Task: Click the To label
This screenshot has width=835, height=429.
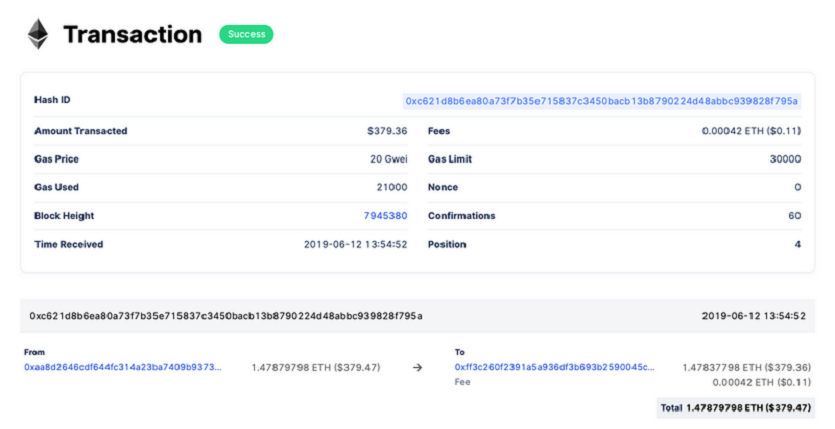Action: pos(460,352)
